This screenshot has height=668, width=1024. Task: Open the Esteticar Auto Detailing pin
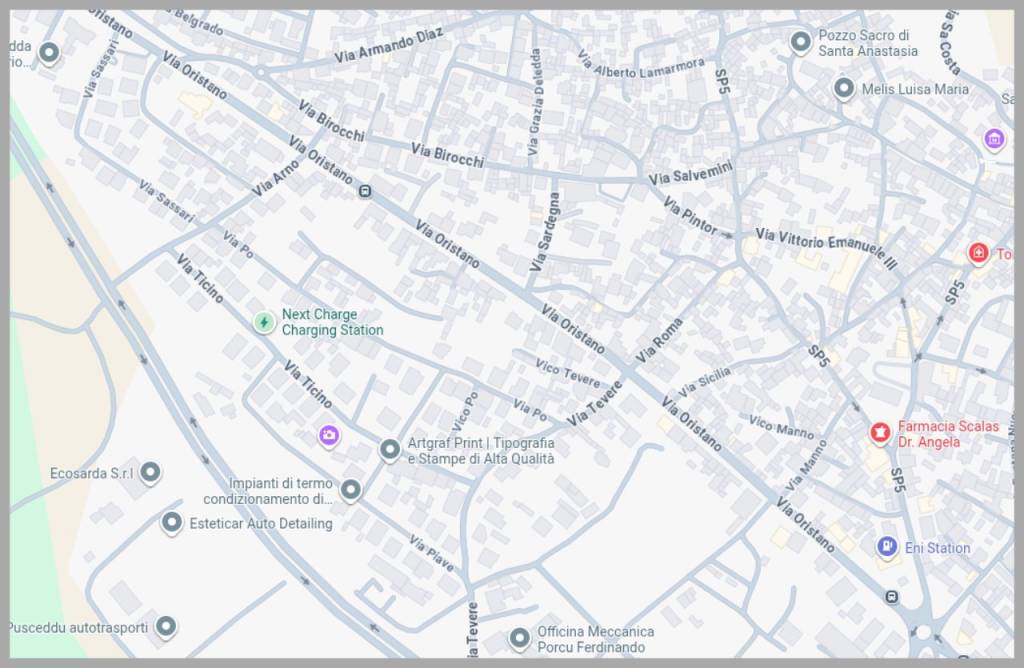[x=172, y=522]
